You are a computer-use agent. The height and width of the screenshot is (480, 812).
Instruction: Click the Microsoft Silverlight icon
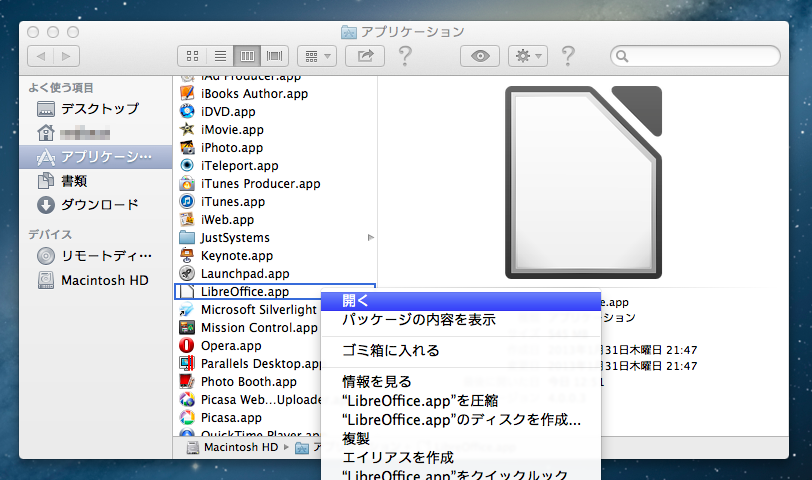click(x=187, y=310)
